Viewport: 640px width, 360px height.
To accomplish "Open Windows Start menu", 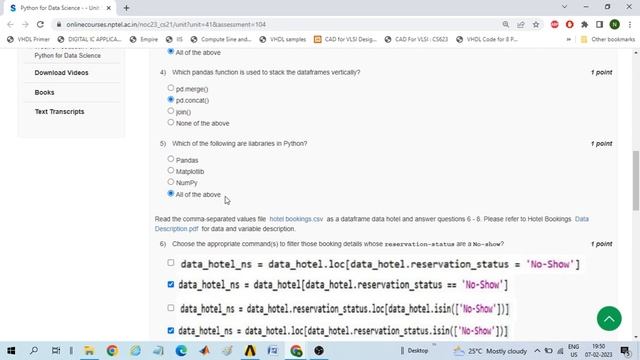I will tap(11, 351).
